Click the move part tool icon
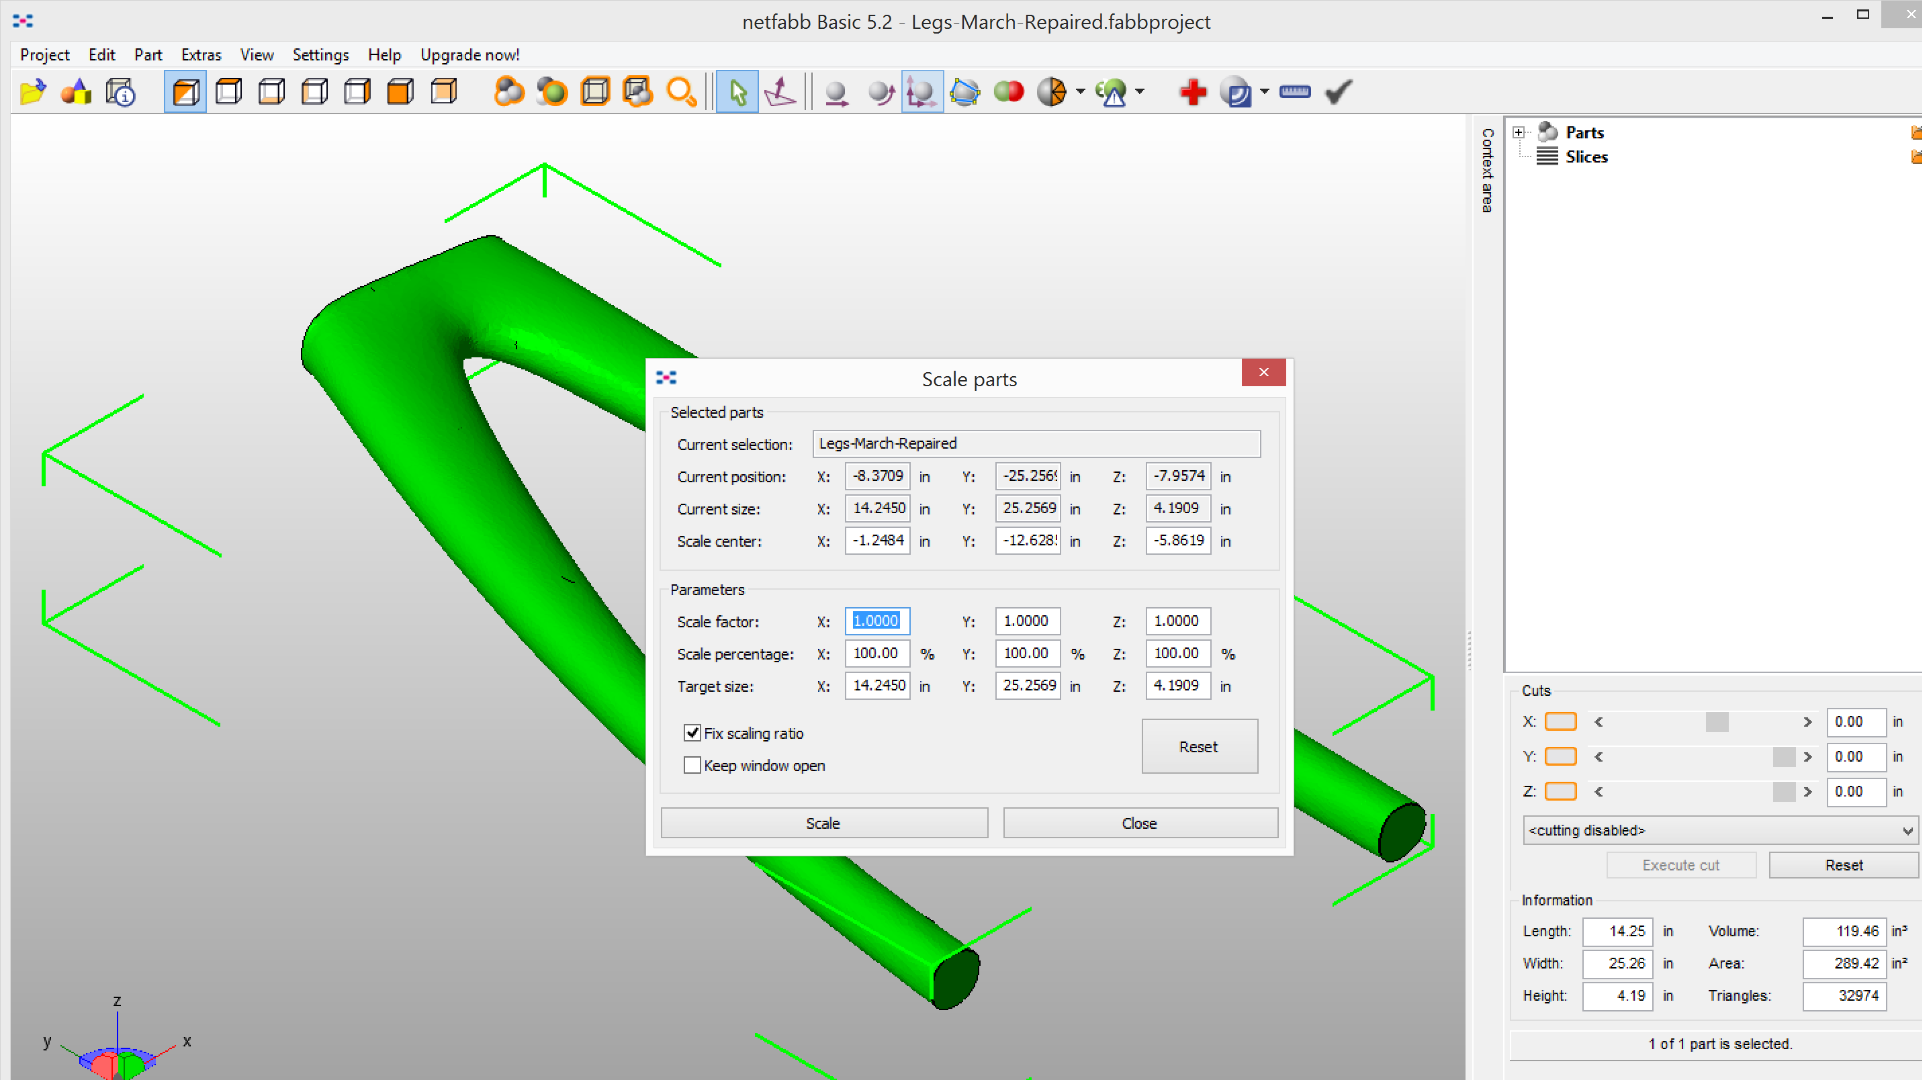This screenshot has height=1080, width=1922. tap(837, 93)
